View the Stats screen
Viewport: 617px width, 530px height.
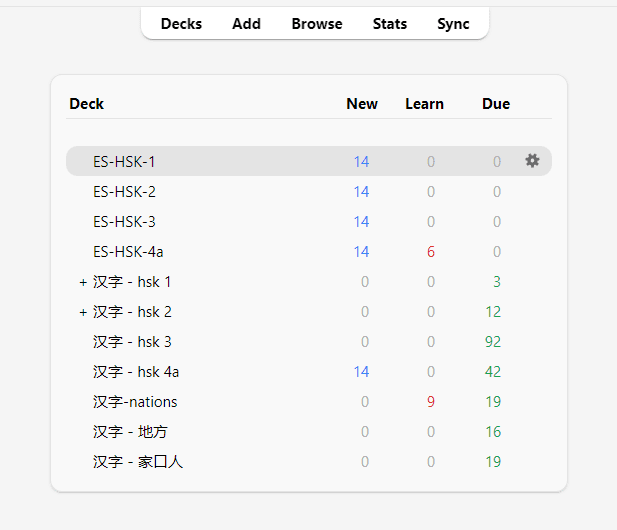click(389, 24)
